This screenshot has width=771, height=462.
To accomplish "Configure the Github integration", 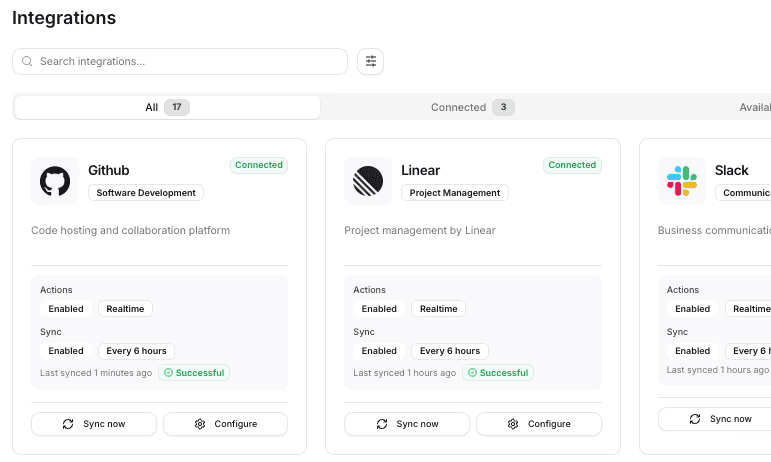I will (x=225, y=424).
